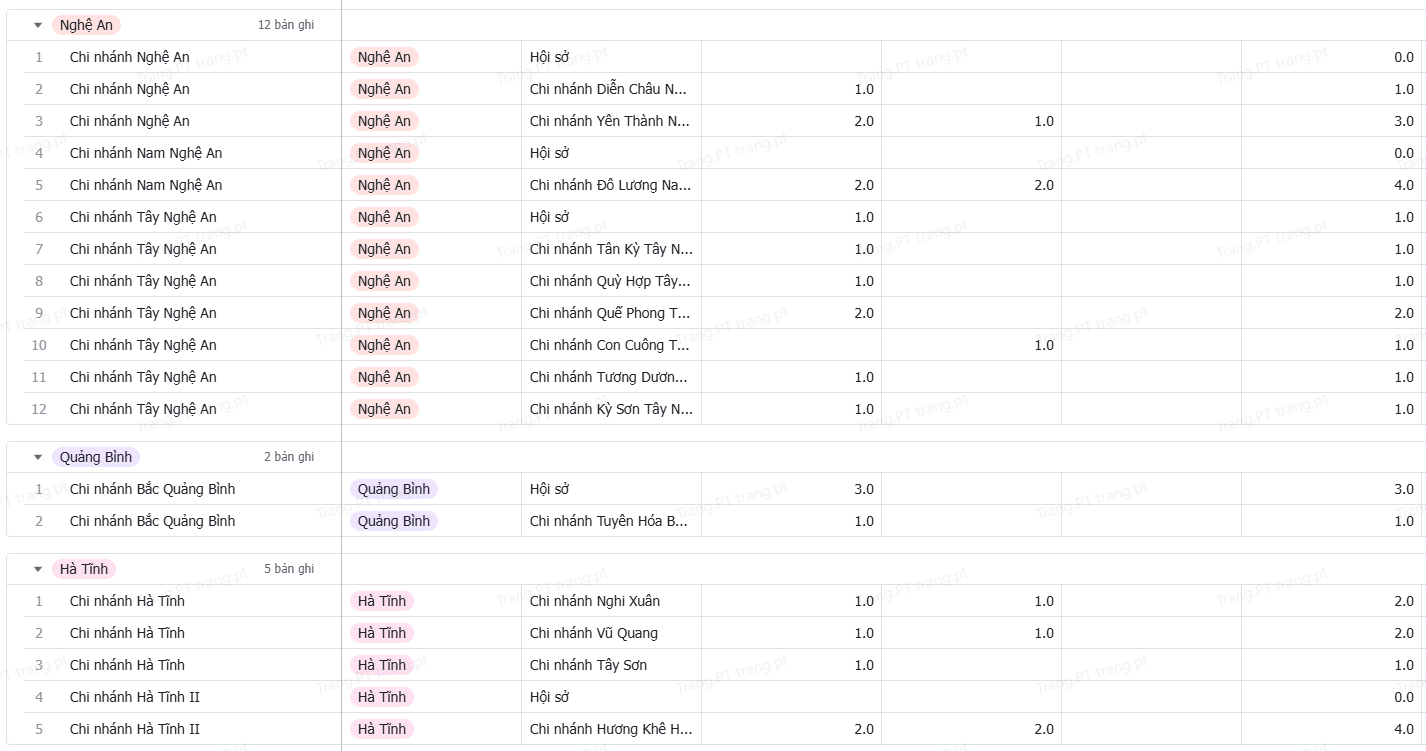Collapse the Quảng Bình group

click(x=38, y=457)
